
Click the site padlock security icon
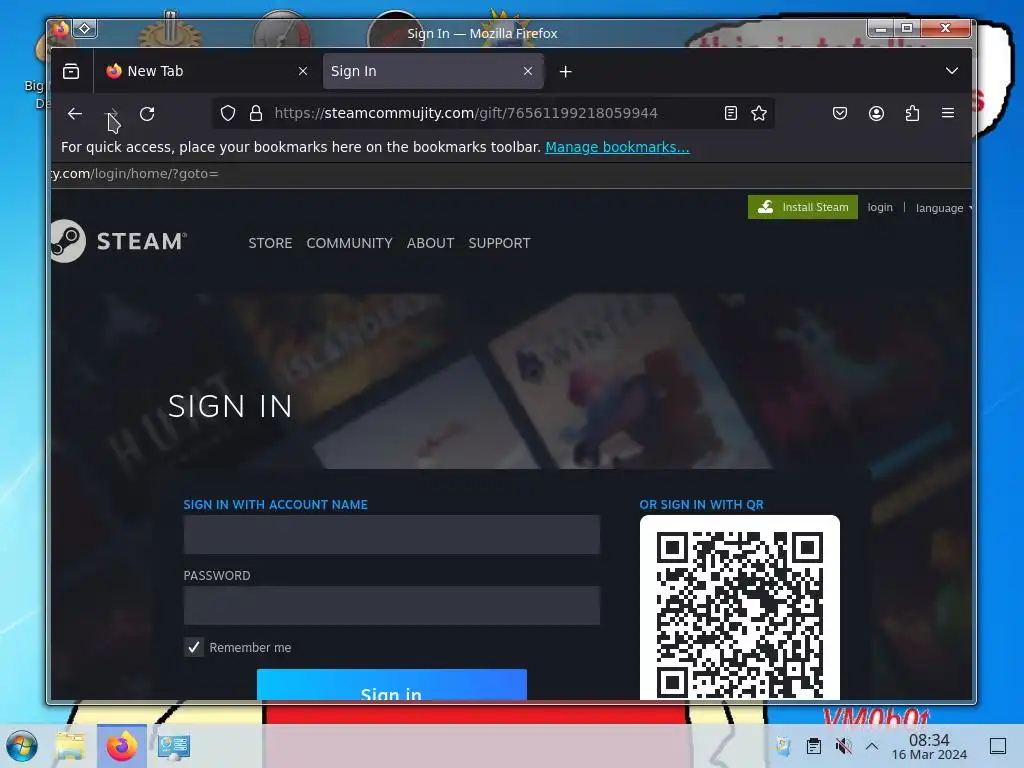point(256,113)
